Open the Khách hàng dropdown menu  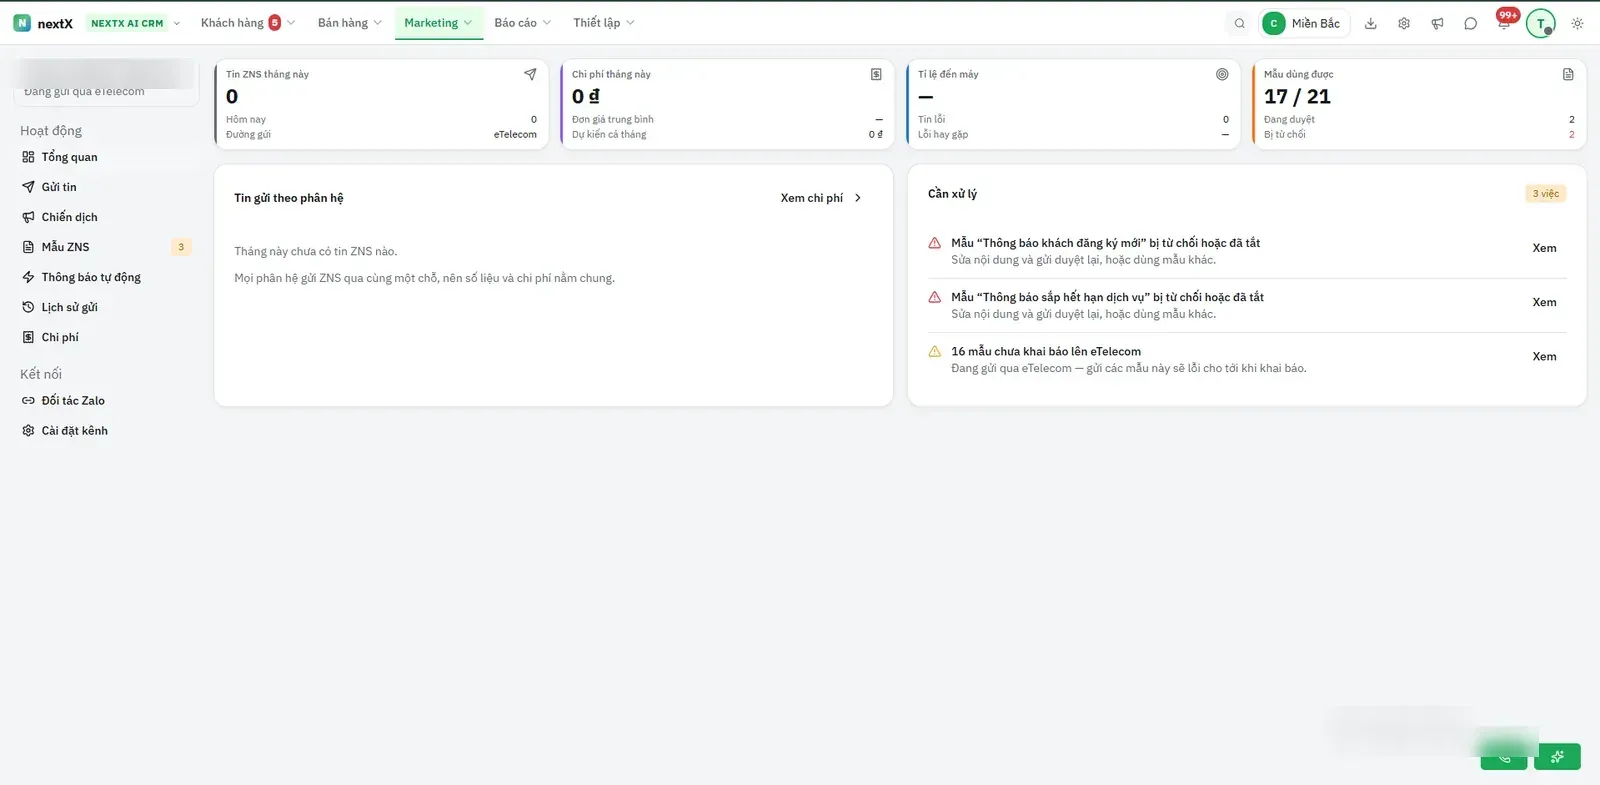247,23
